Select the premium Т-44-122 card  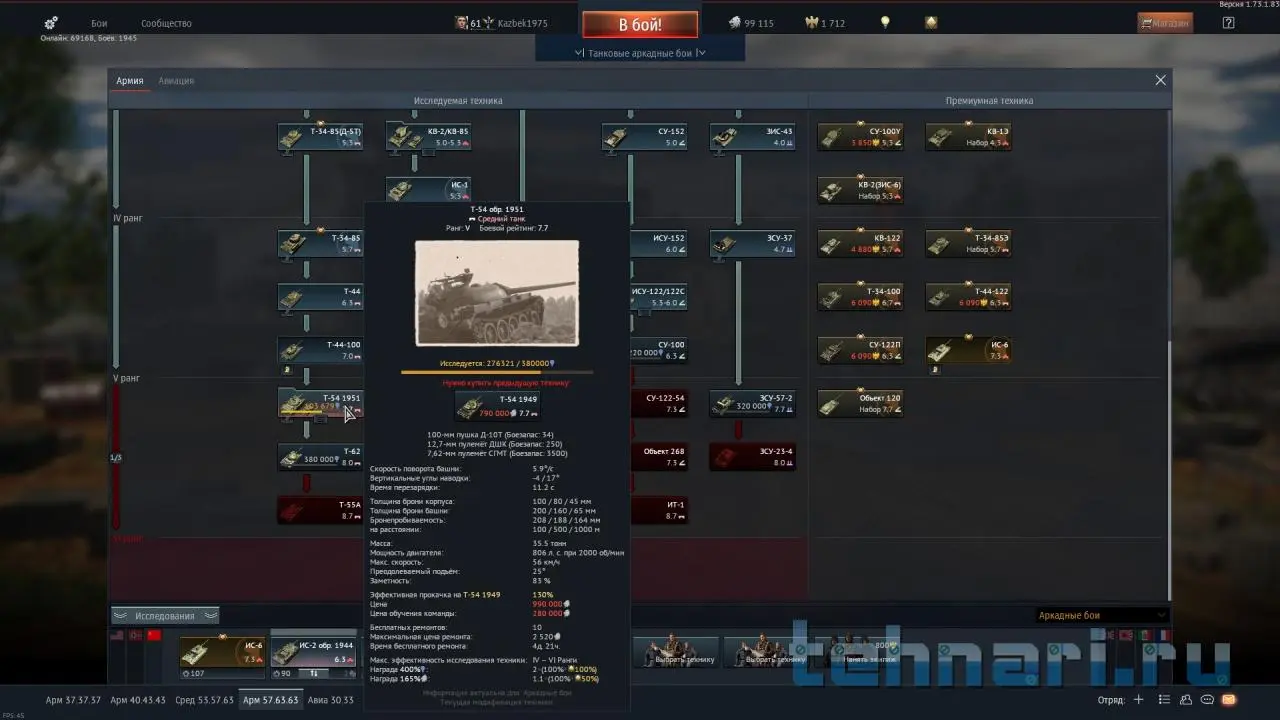[x=968, y=297]
